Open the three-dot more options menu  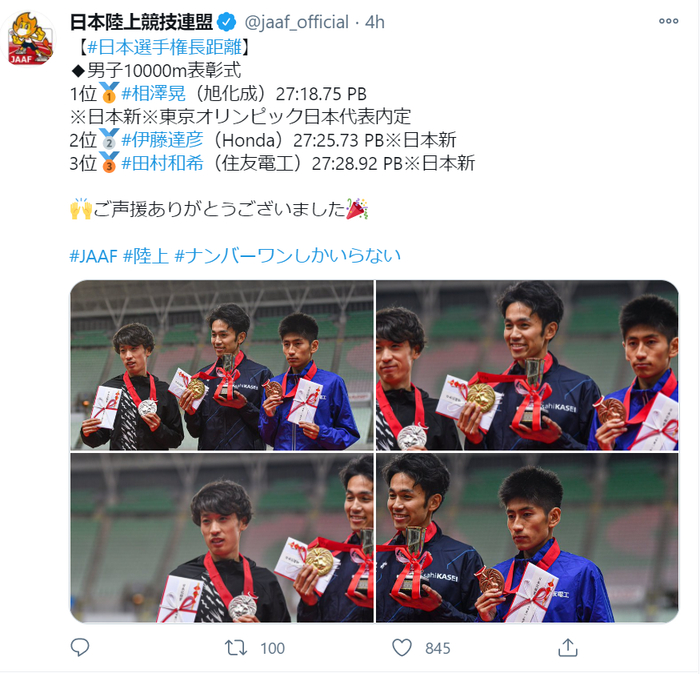point(668,21)
